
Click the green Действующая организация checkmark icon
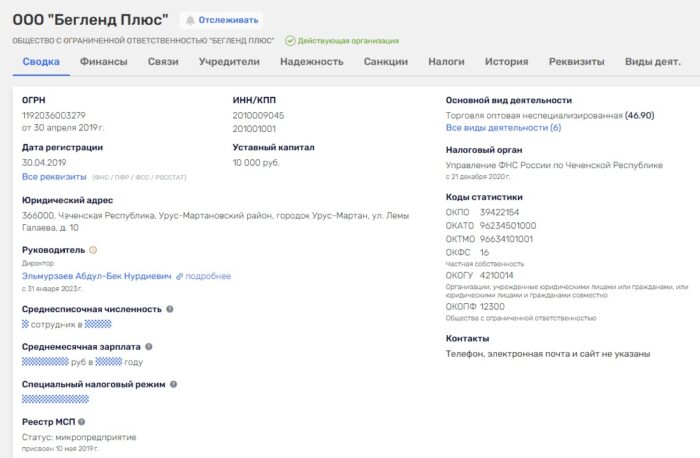pyautogui.click(x=290, y=41)
